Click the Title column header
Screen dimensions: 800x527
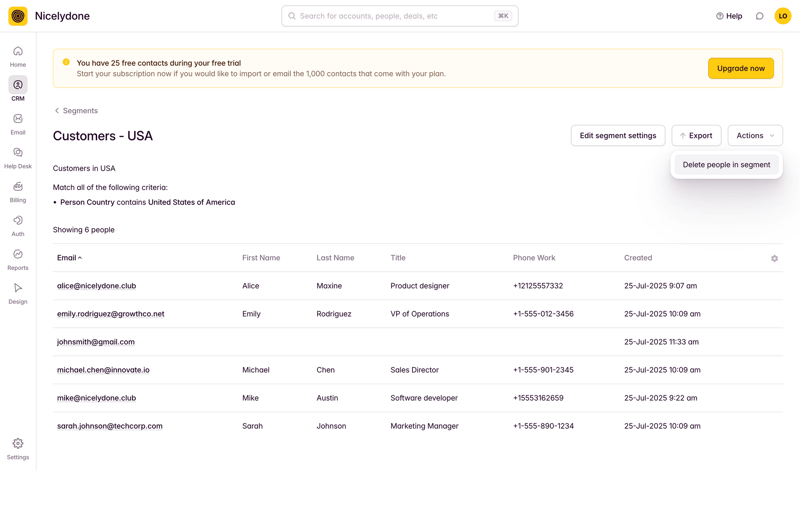point(398,258)
